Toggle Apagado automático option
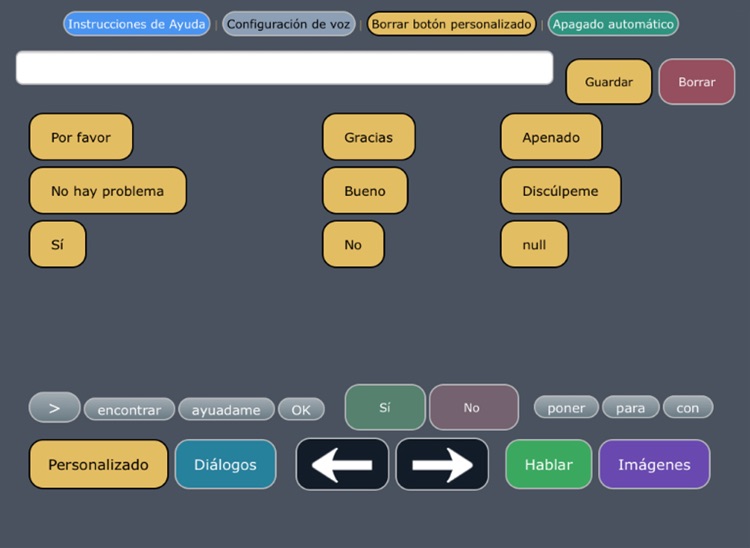The width and height of the screenshot is (750, 548). (x=613, y=24)
